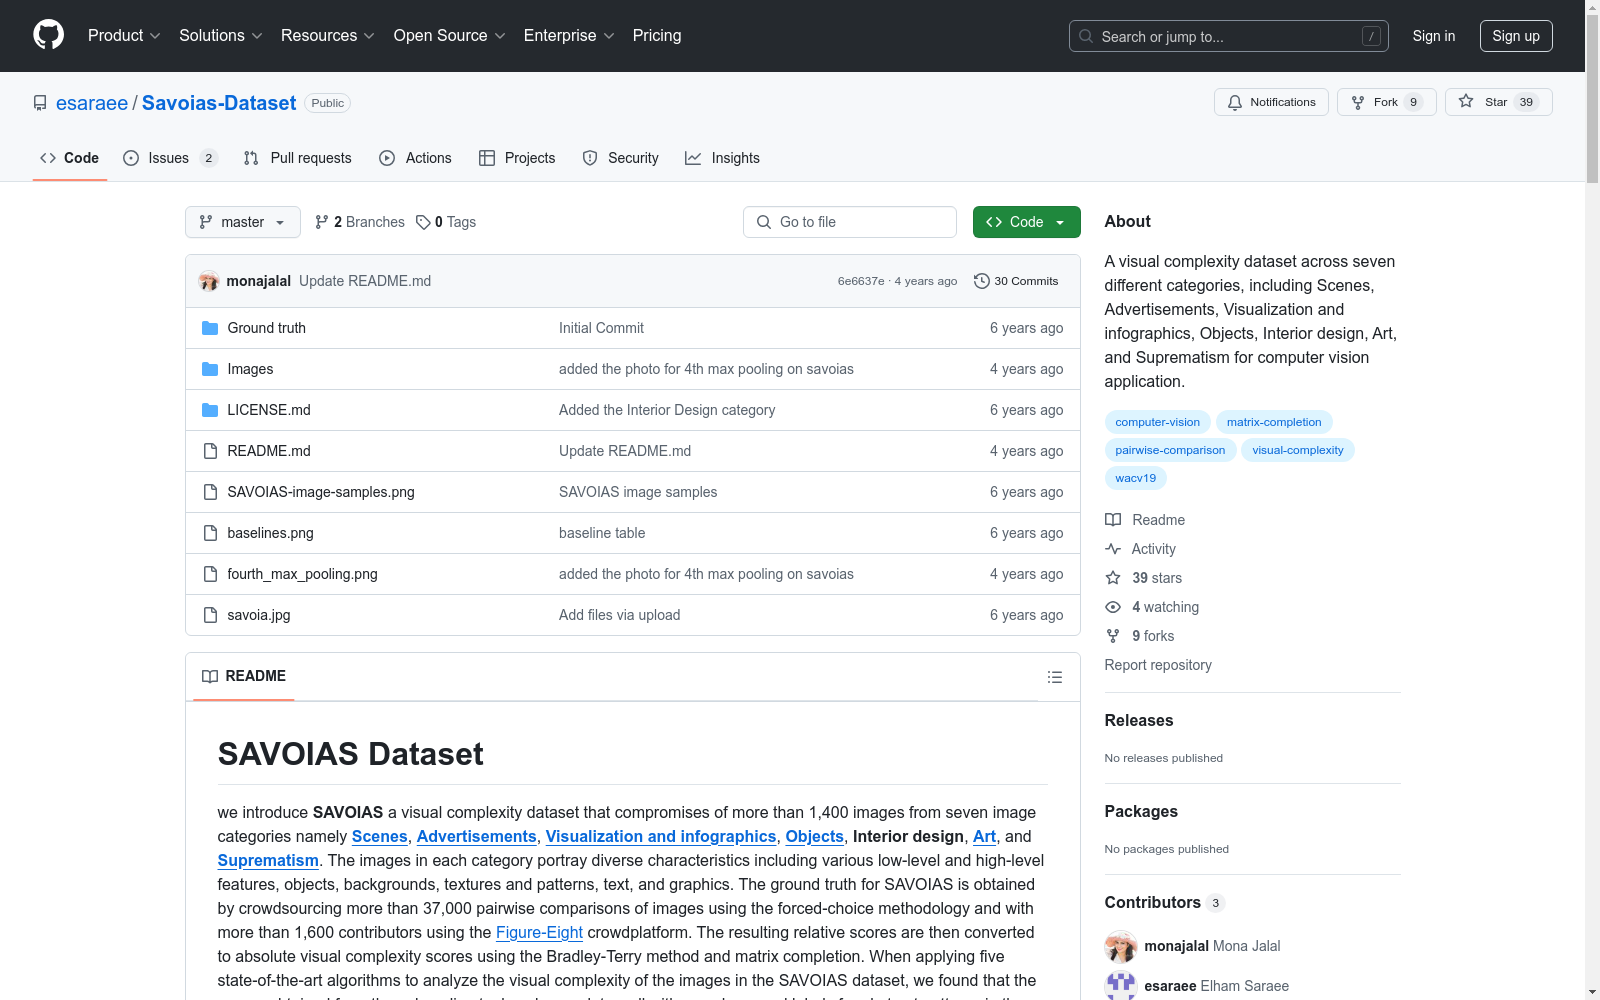Click the SAVOIAS-image-samples.png file icon
Viewport: 1600px width, 1000px height.
point(210,492)
